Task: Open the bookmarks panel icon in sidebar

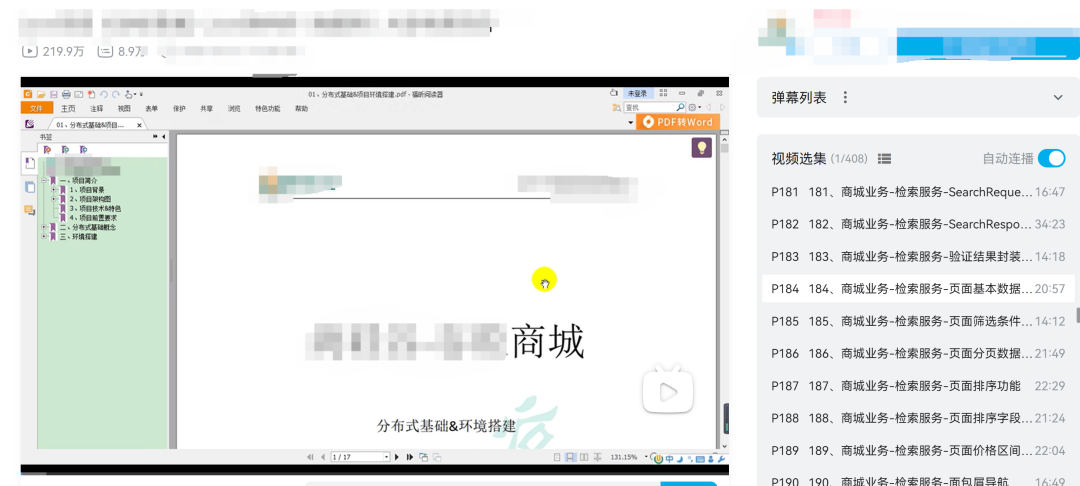Action: coord(30,163)
